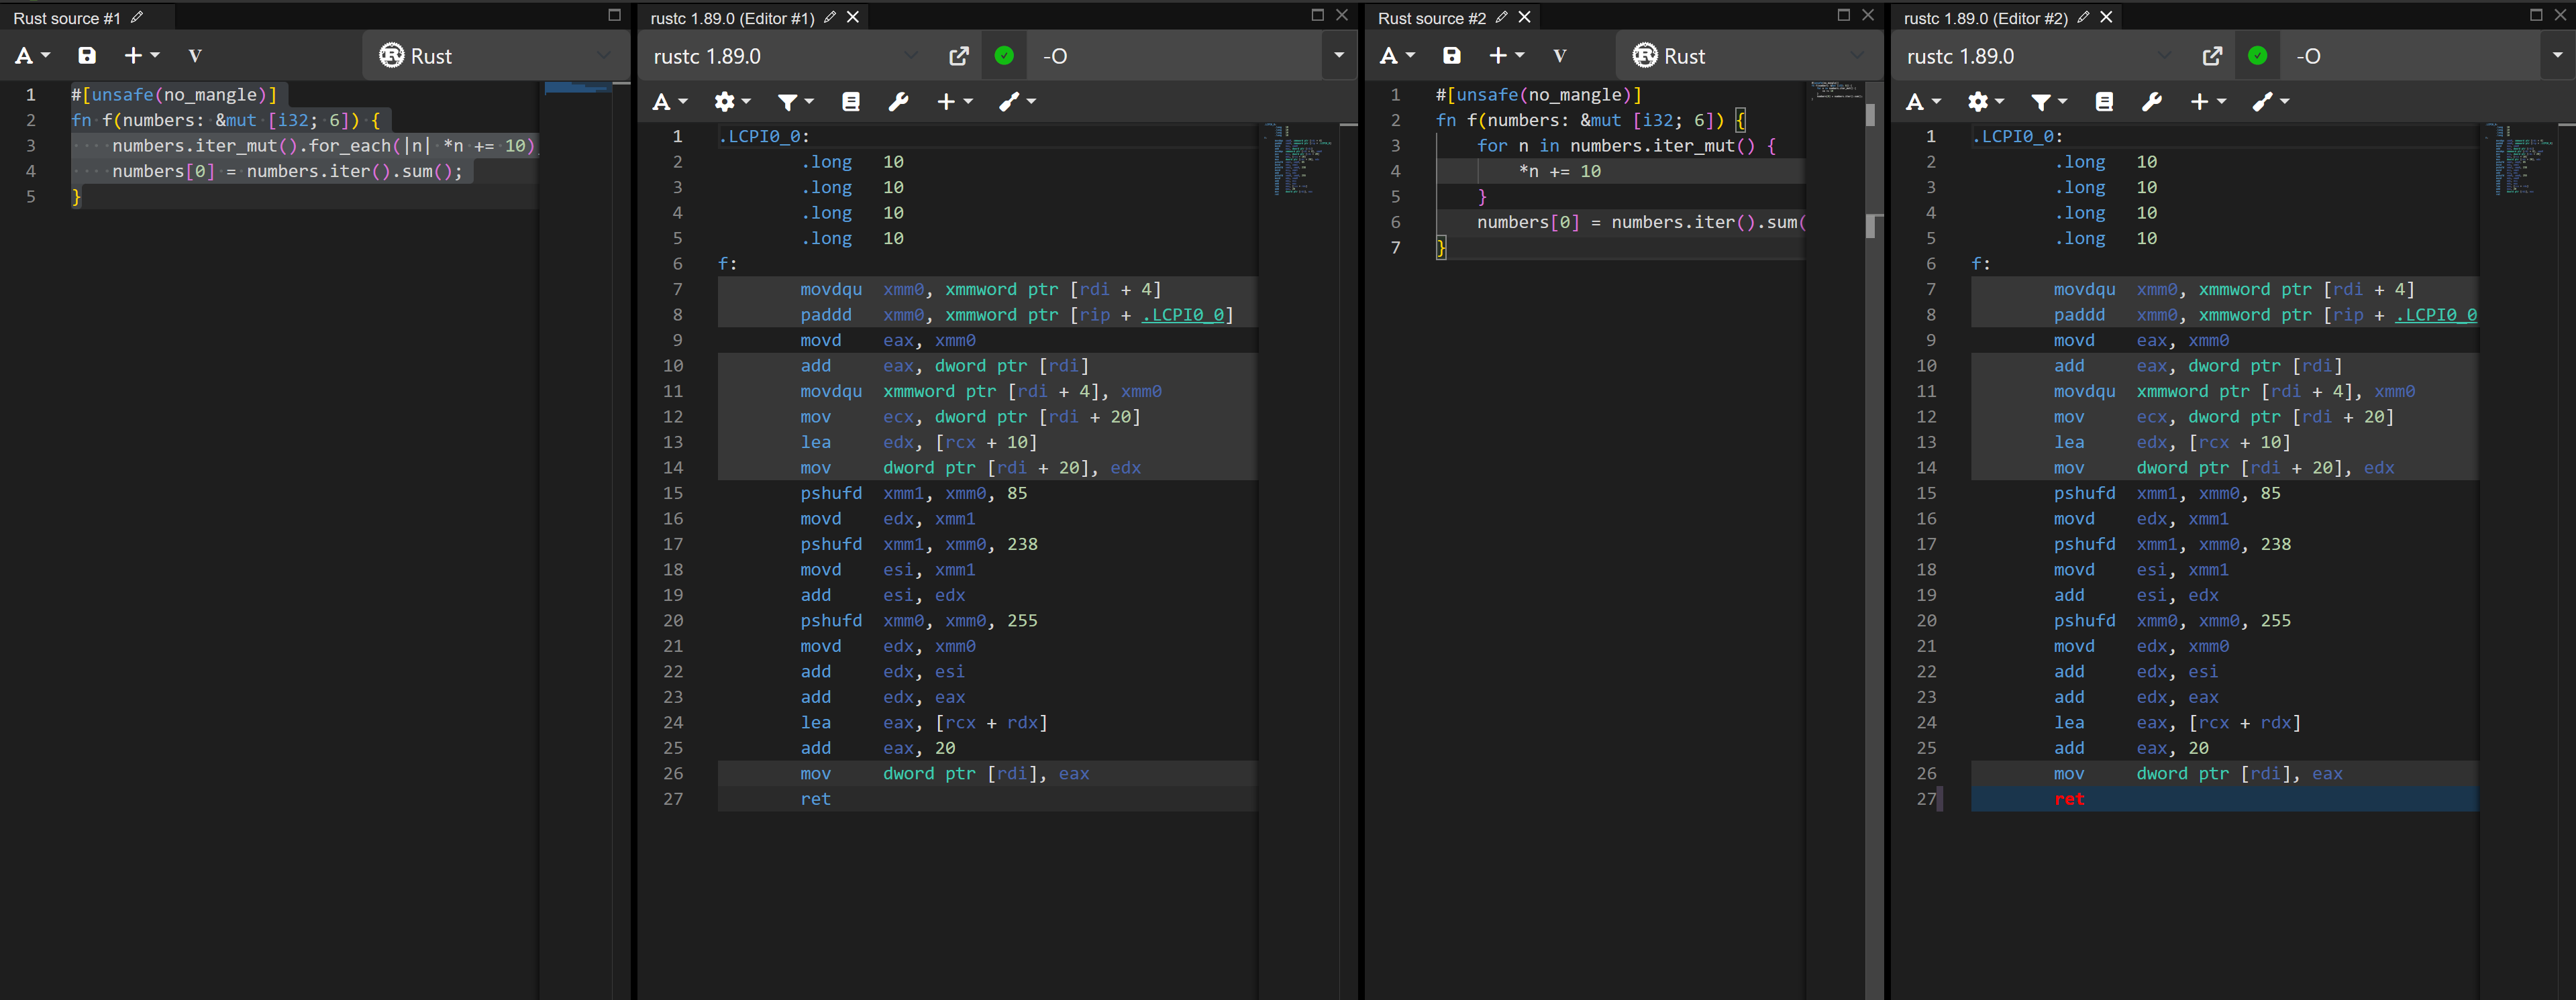The image size is (2576, 1000).
Task: Toggle Vim mode in Rust source #2
Action: click(1559, 56)
